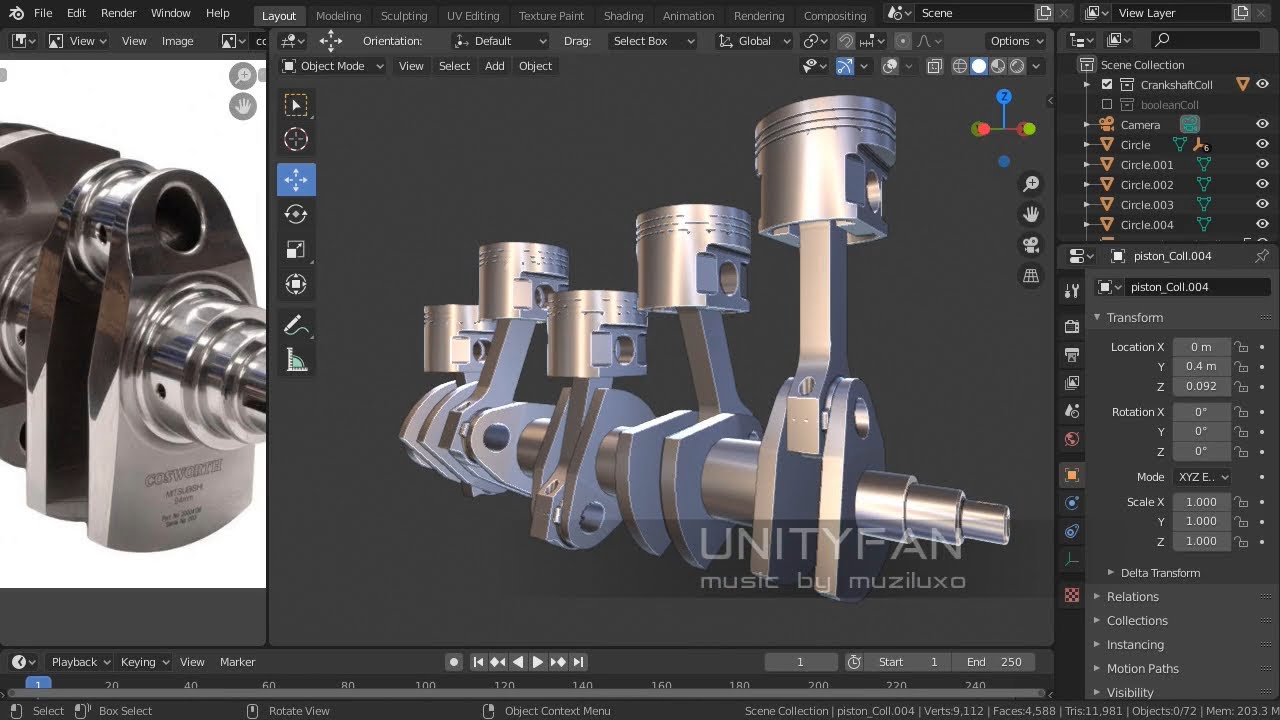Select the Select Box tool in viewport toolbar
1280x720 pixels.
coord(296,105)
